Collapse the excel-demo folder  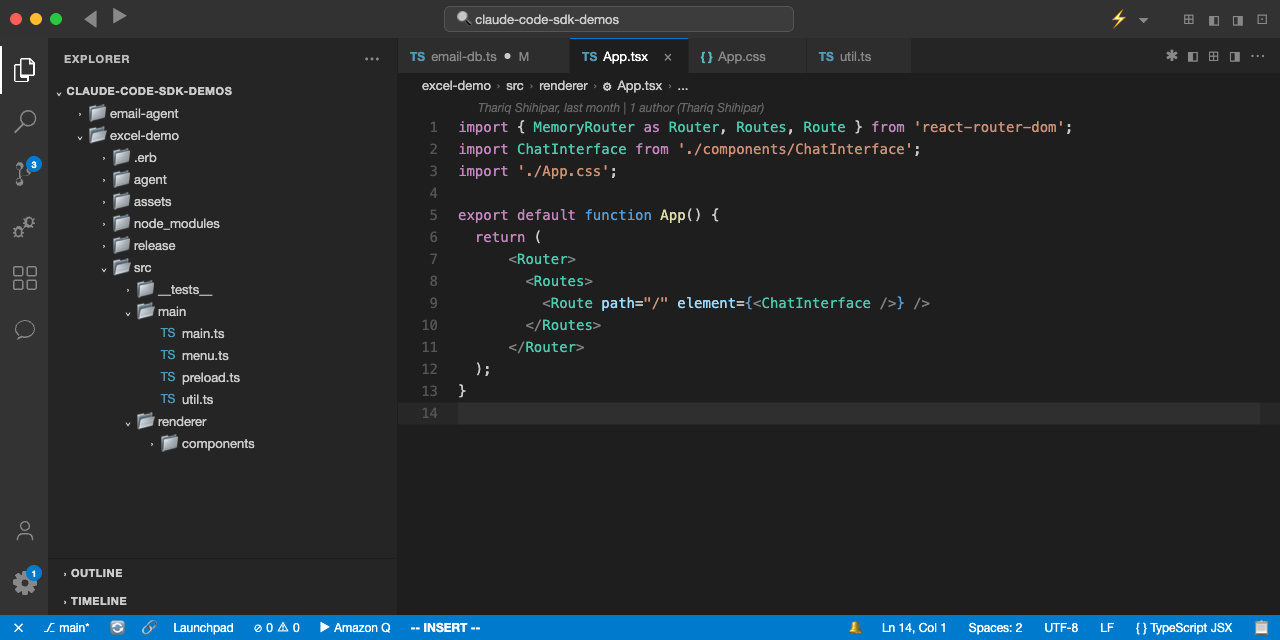[144, 136]
